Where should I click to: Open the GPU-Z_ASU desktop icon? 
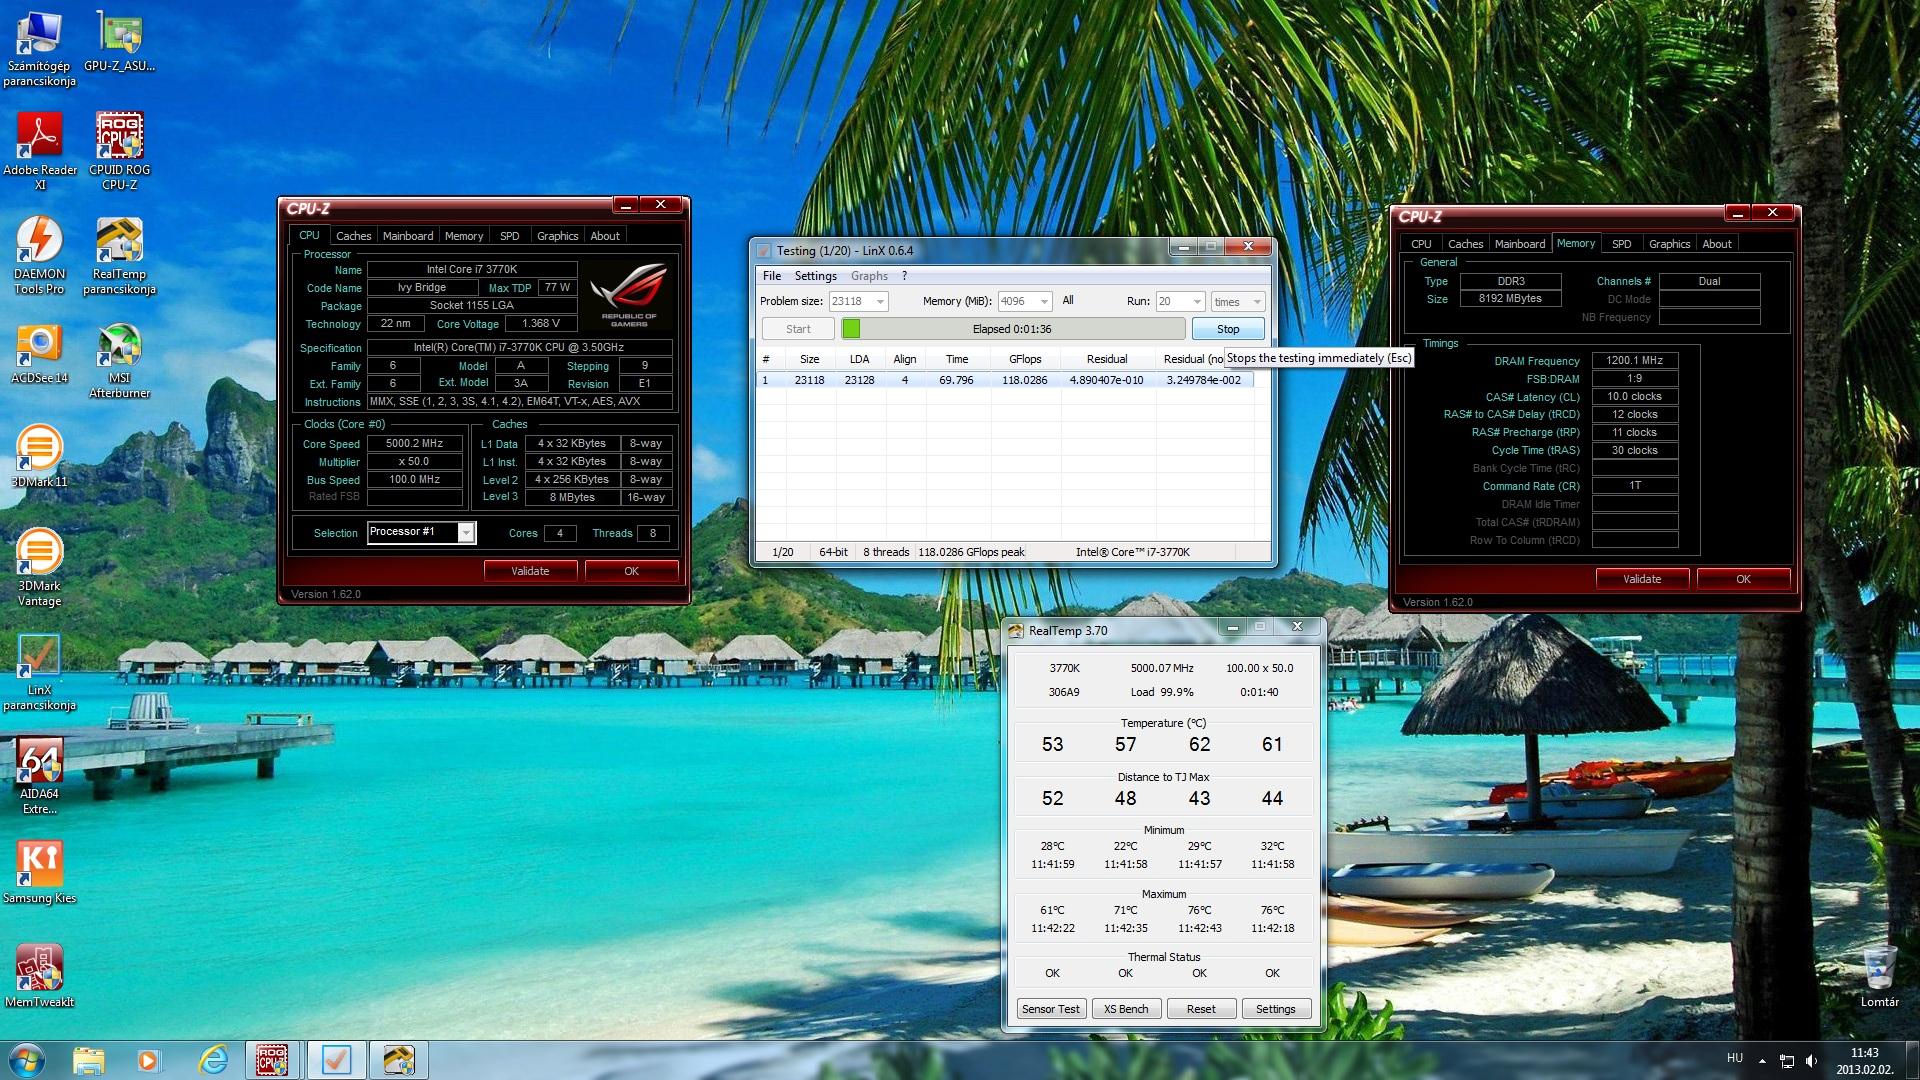pos(119,42)
